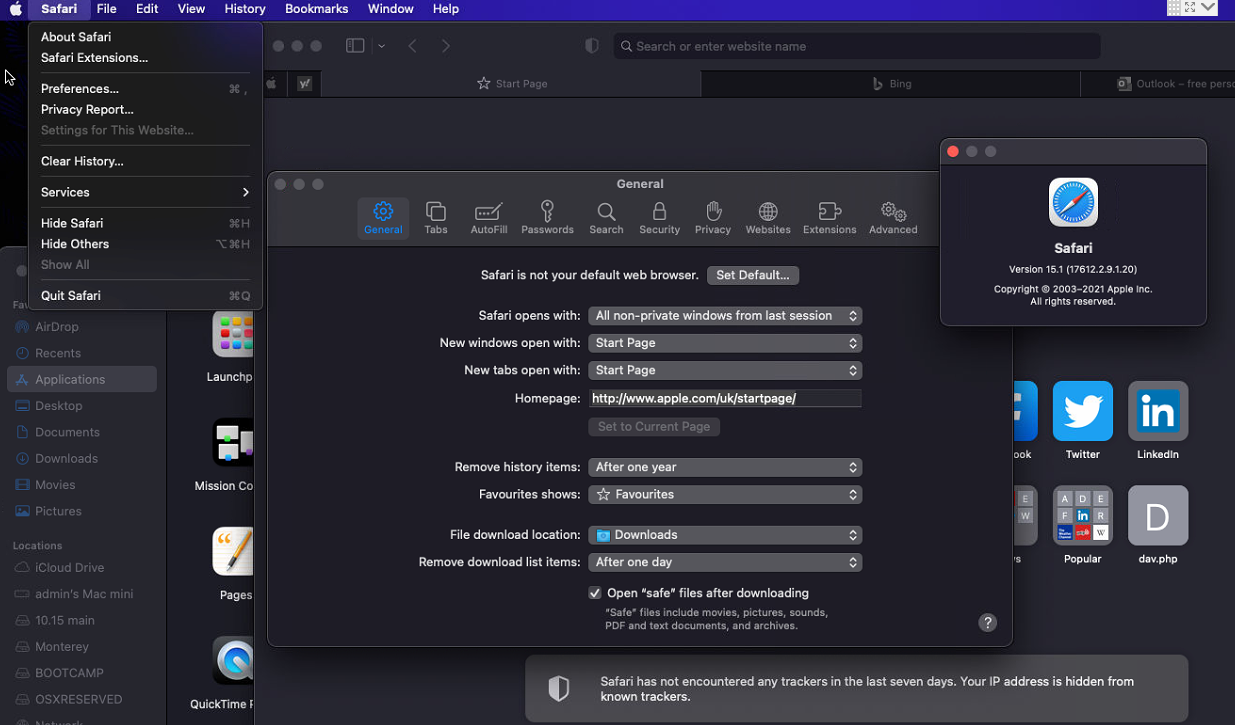Select Applications in Finder sidebar
This screenshot has width=1235, height=725.
(82, 379)
